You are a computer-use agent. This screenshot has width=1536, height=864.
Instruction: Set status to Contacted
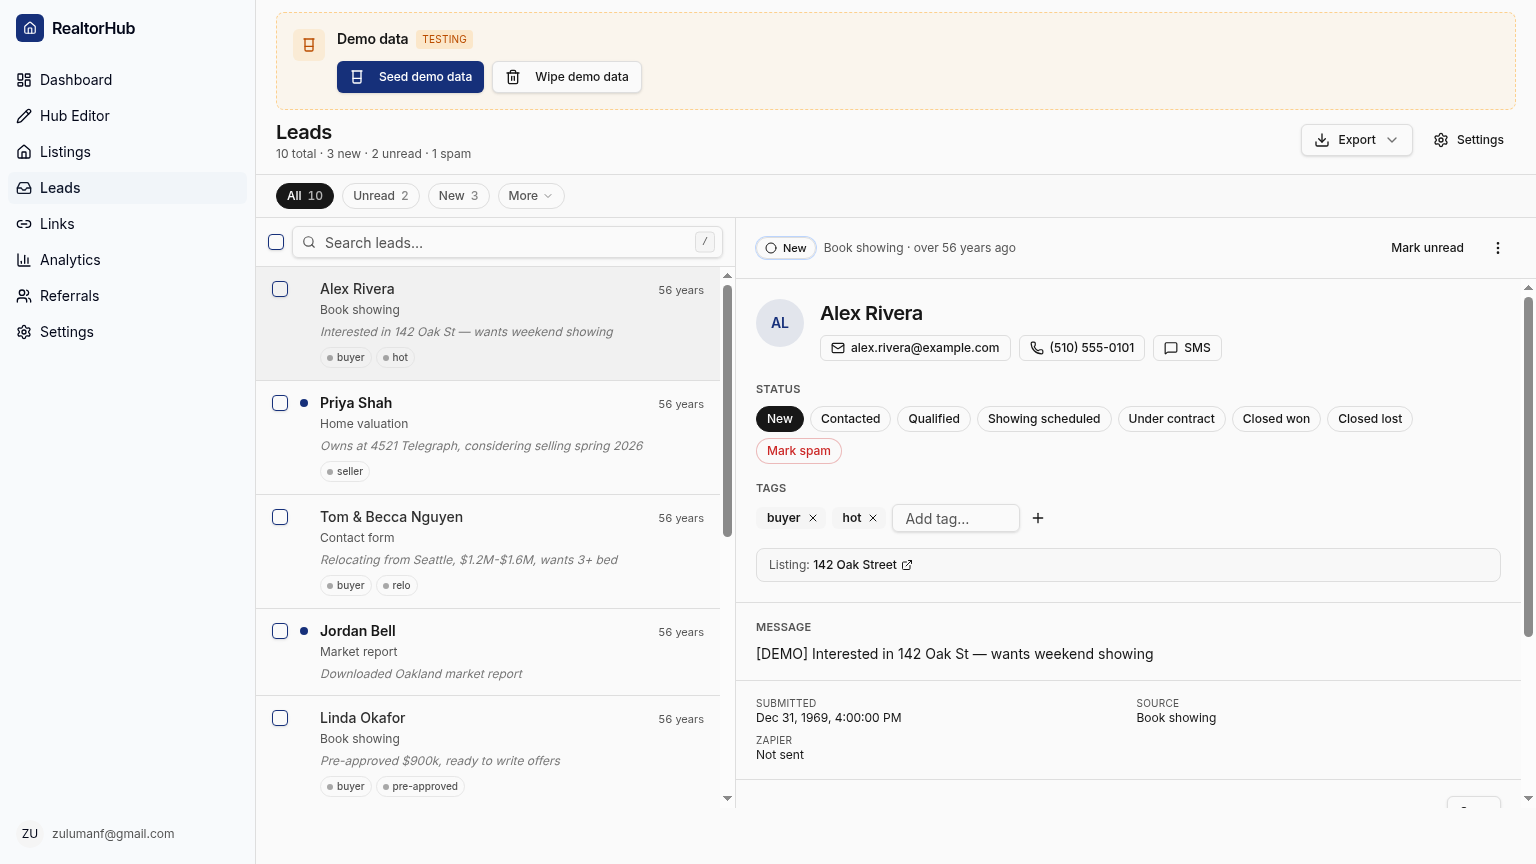(x=851, y=419)
